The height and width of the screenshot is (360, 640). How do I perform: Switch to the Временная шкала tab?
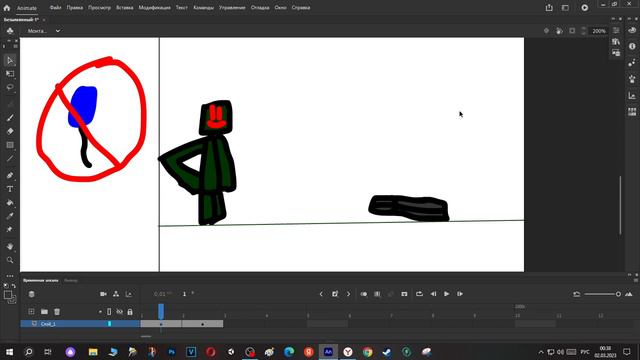(x=40, y=280)
